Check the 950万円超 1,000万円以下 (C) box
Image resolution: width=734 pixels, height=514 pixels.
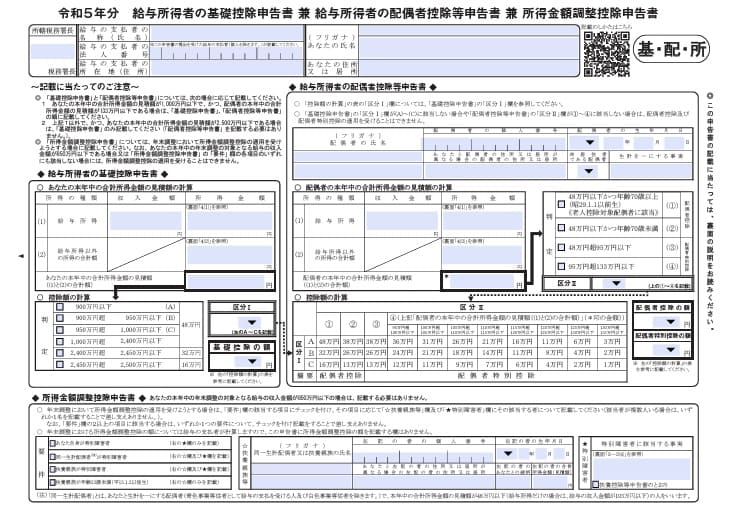[59, 330]
